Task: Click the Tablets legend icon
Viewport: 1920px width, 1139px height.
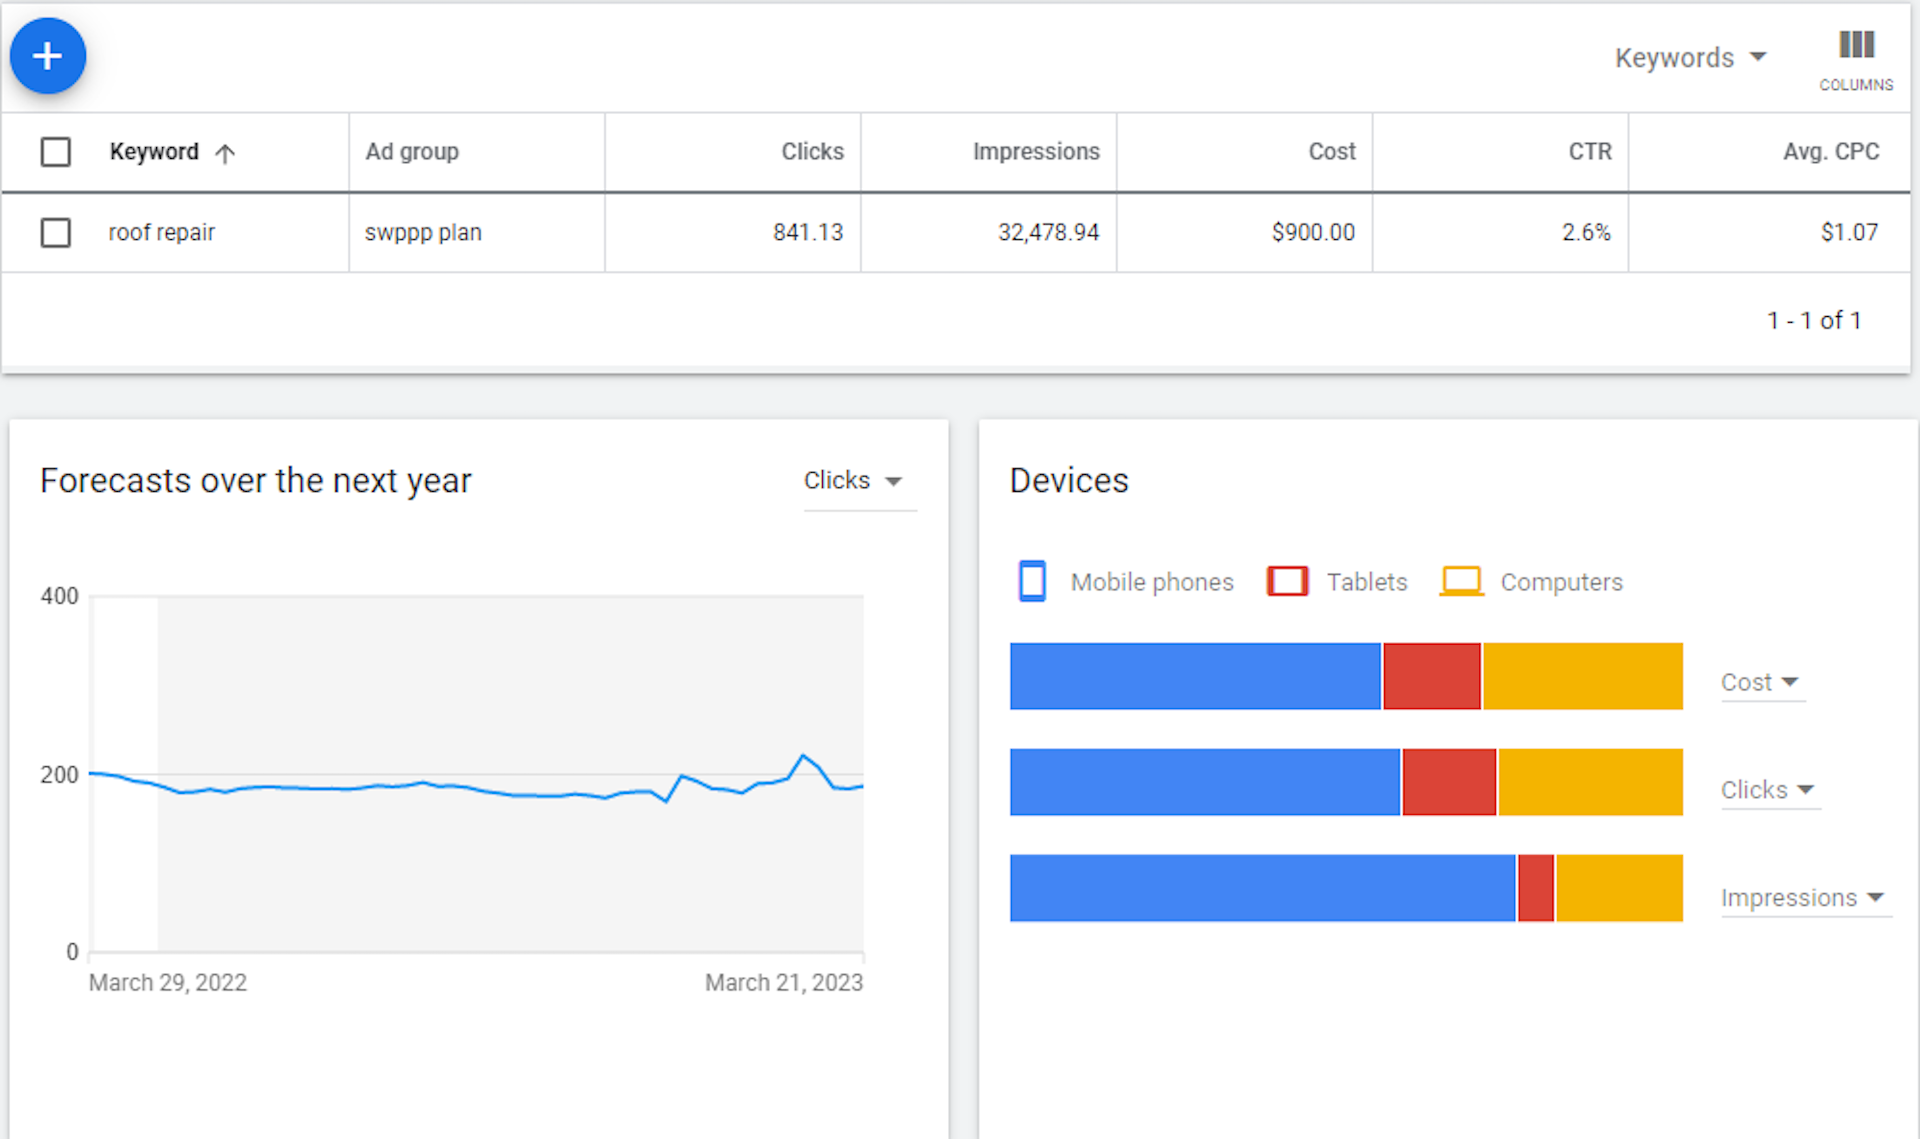Action: pyautogui.click(x=1288, y=581)
